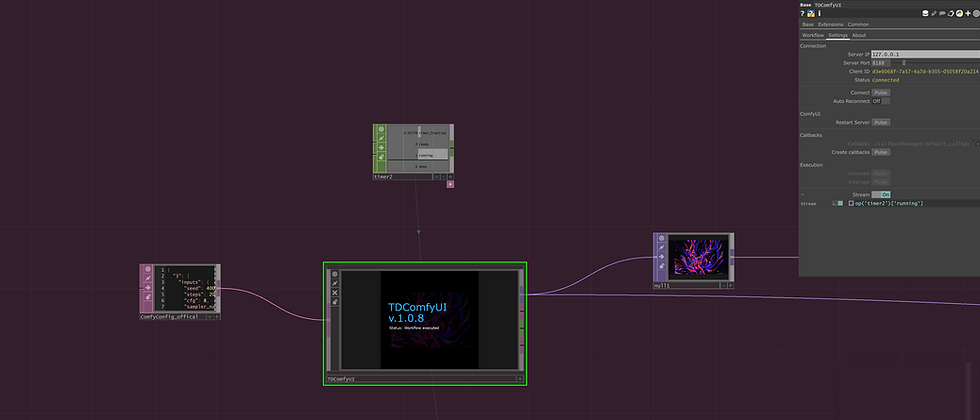Image resolution: width=980 pixels, height=420 pixels.
Task: Click the cyan mode icon in Stream row
Action: pyautogui.click(x=841, y=204)
